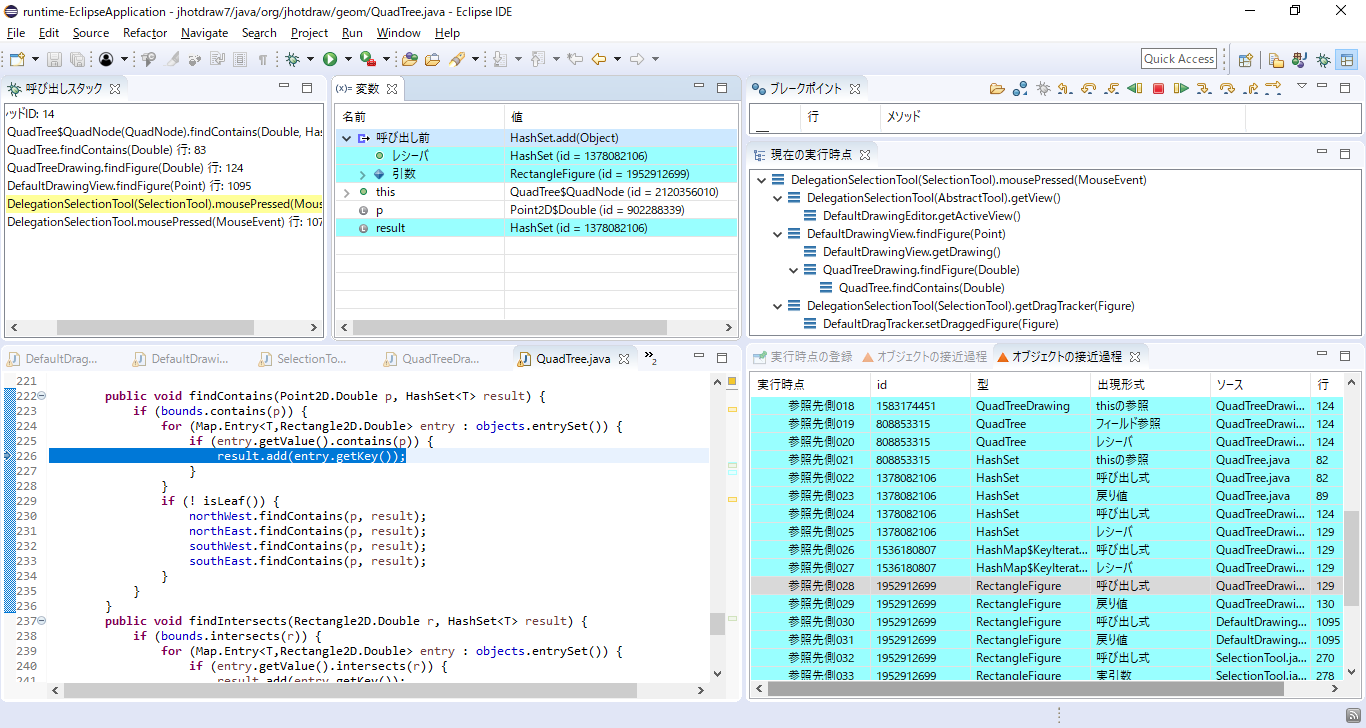Image resolution: width=1366 pixels, height=728 pixels.
Task: Click the Step Into icon in Breakpoints view
Action: [x=1204, y=88]
